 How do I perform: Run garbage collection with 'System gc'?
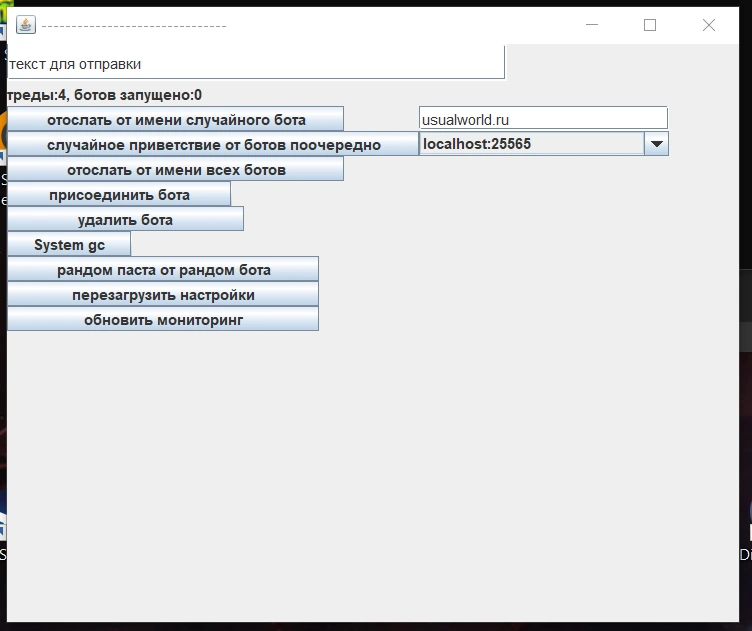(x=69, y=245)
